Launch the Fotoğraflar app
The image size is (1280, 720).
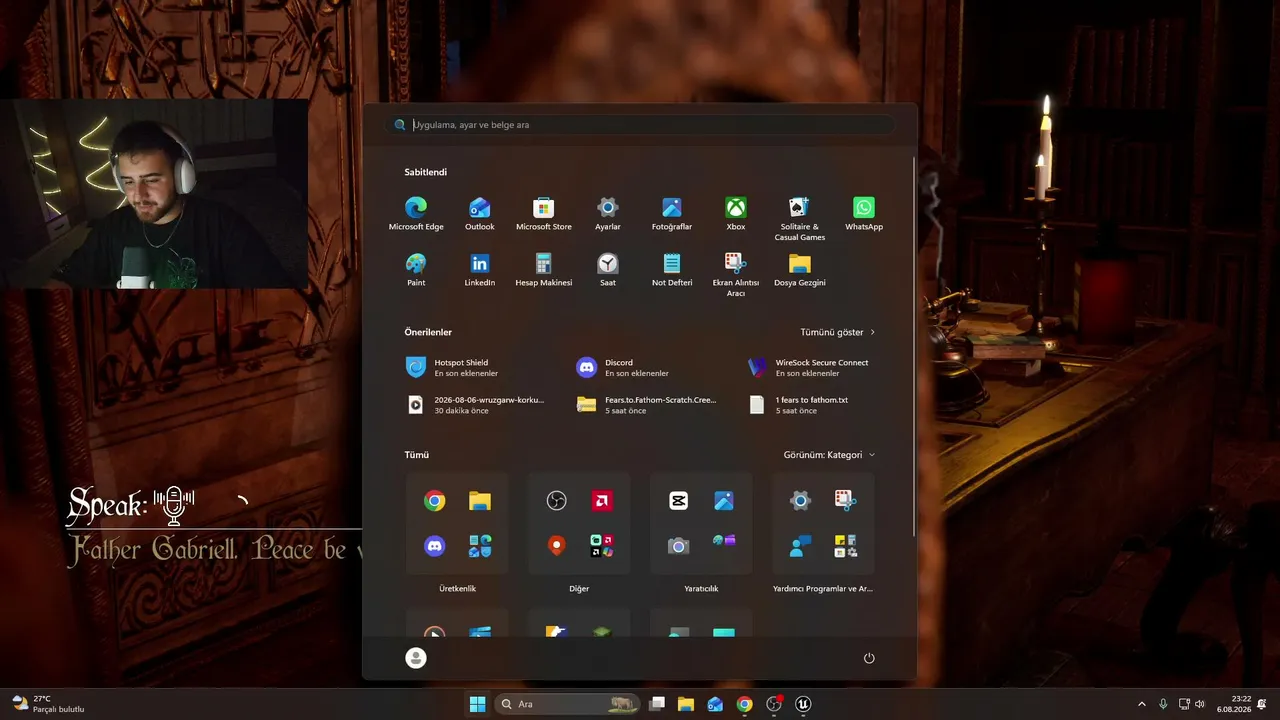[672, 214]
